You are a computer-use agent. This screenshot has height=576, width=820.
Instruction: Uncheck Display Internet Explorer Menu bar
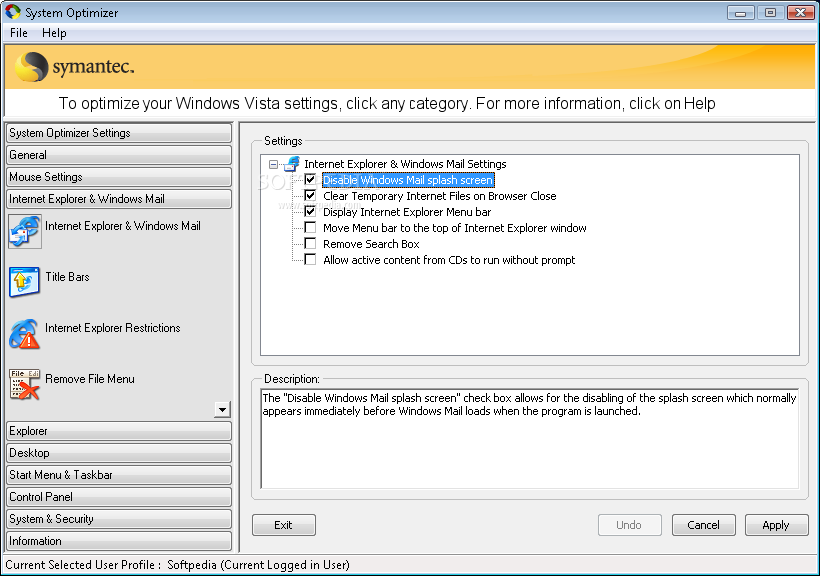(310, 212)
